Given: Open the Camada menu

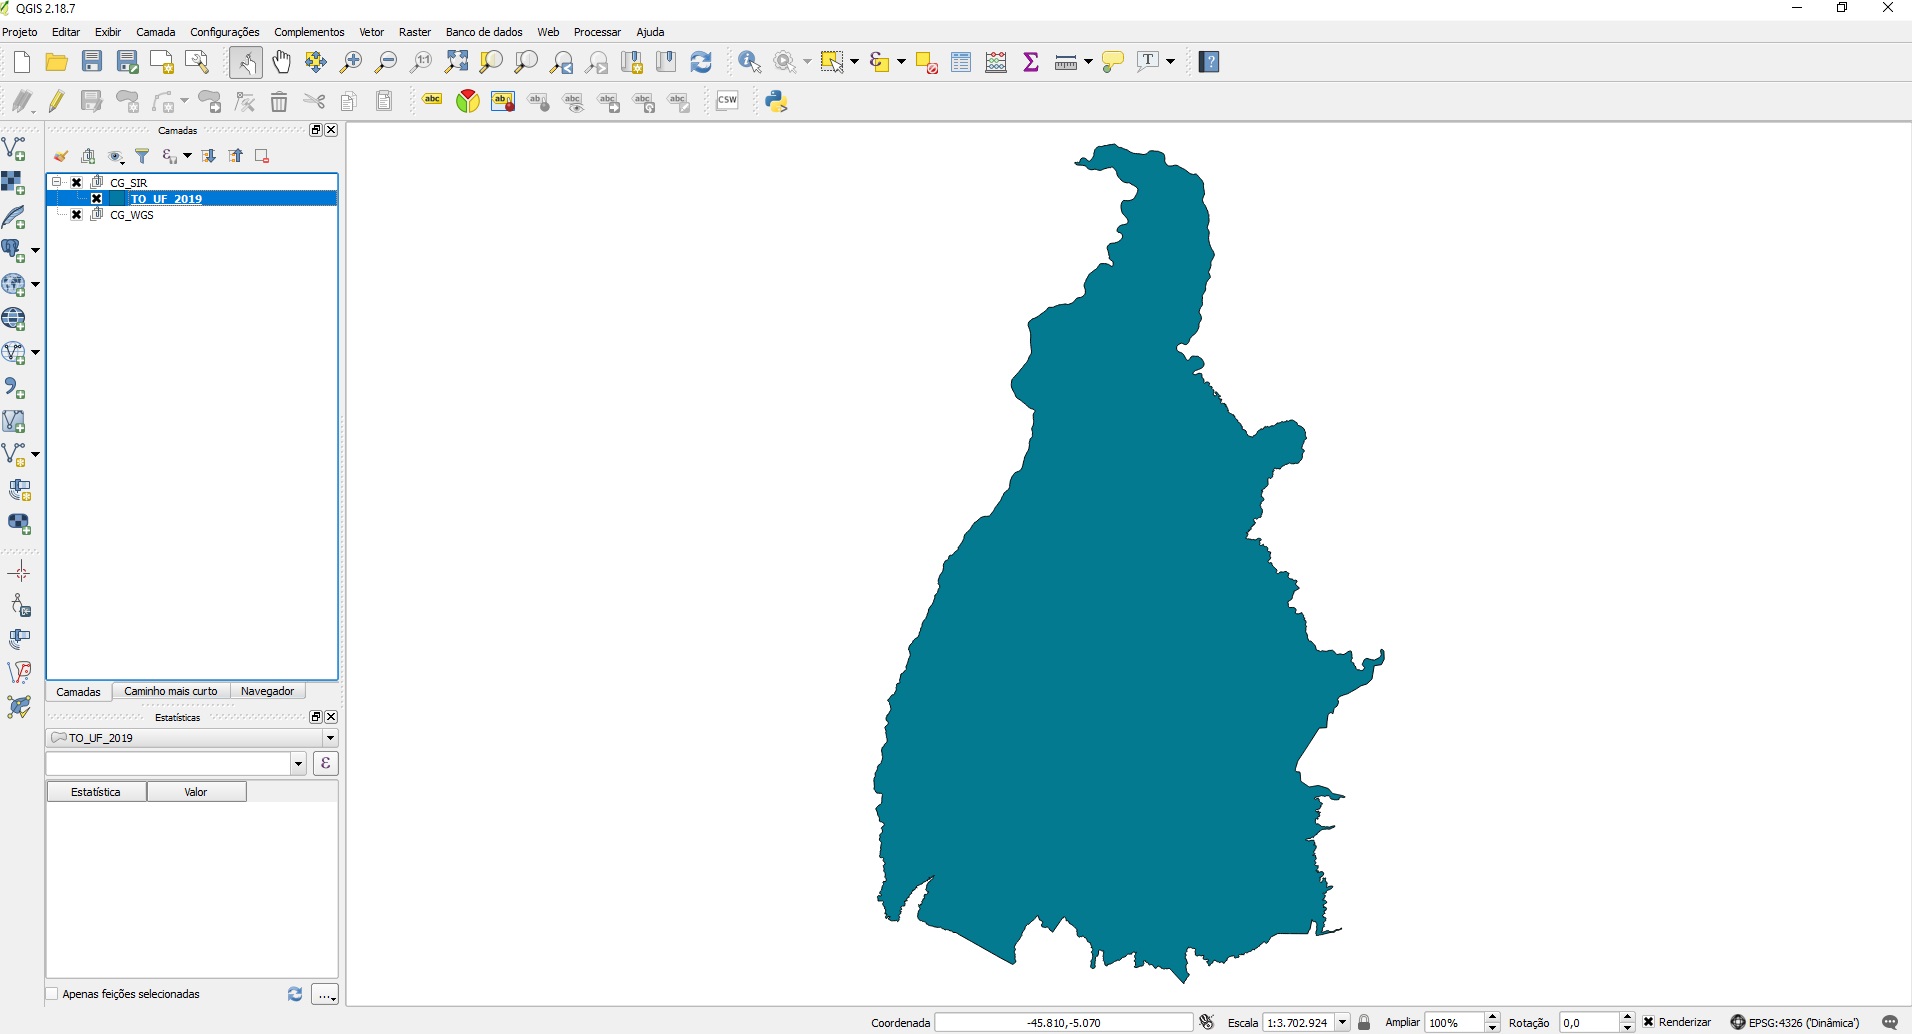Looking at the screenshot, I should (156, 32).
